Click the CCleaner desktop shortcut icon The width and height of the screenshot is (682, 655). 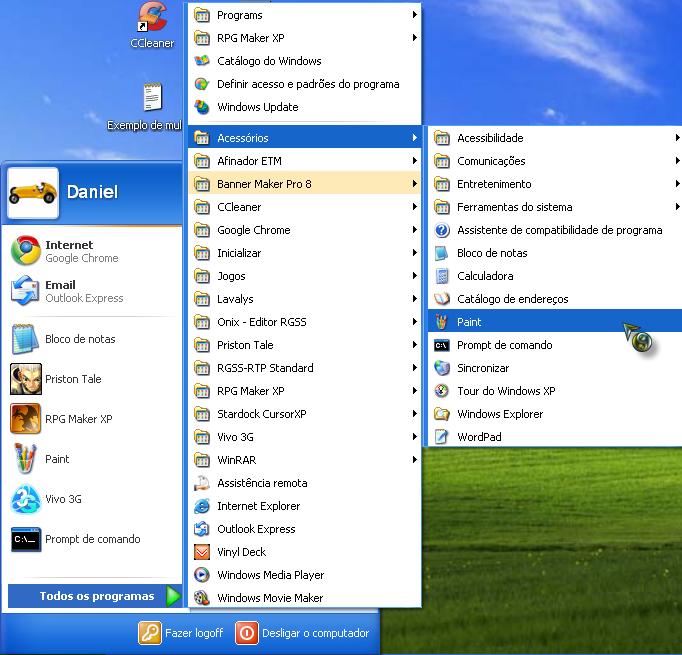[152, 17]
